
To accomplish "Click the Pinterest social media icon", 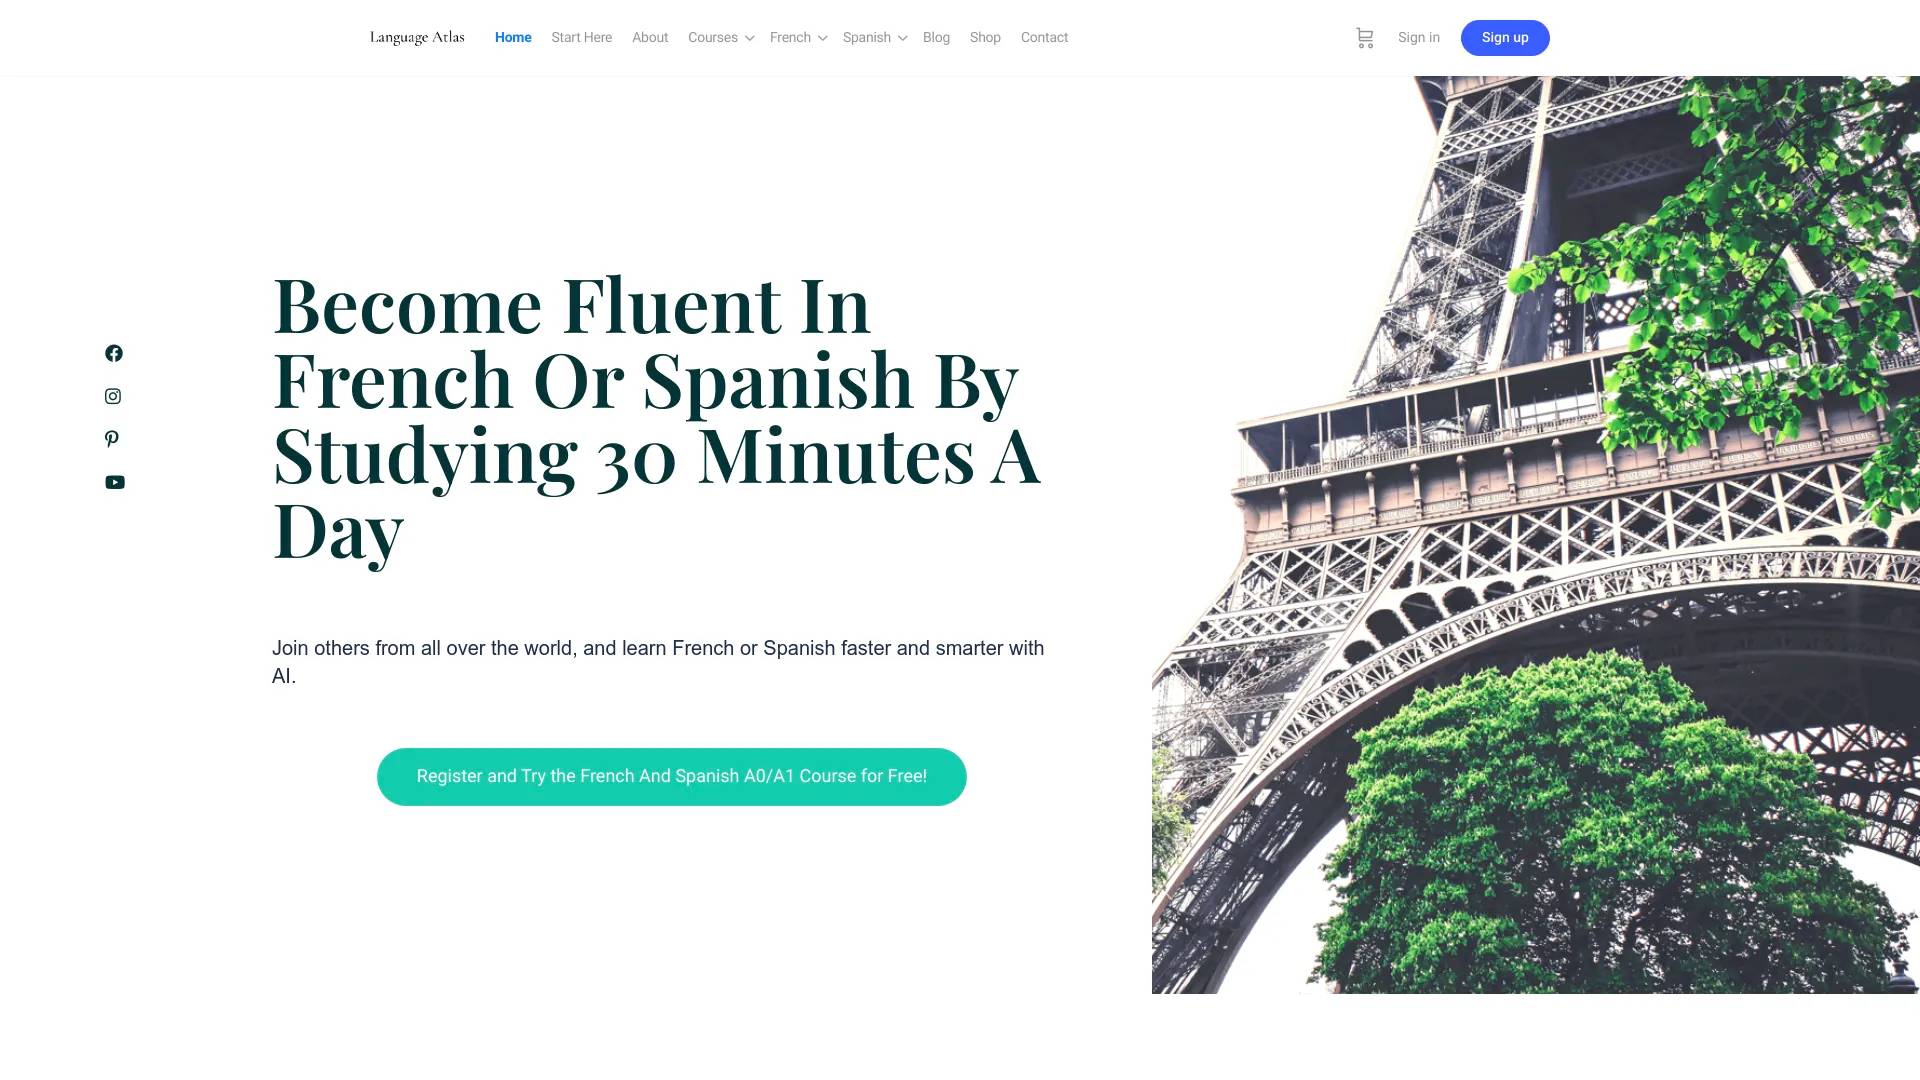I will coord(112,438).
